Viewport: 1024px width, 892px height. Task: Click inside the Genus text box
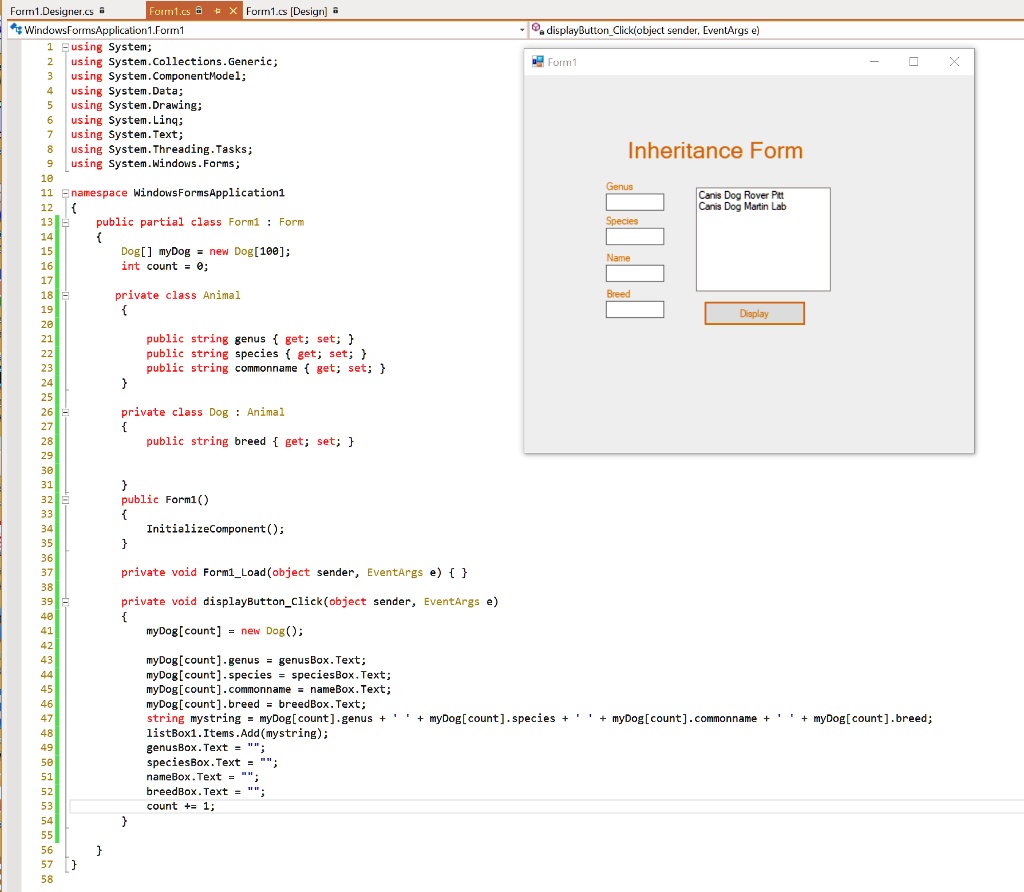[x=634, y=202]
